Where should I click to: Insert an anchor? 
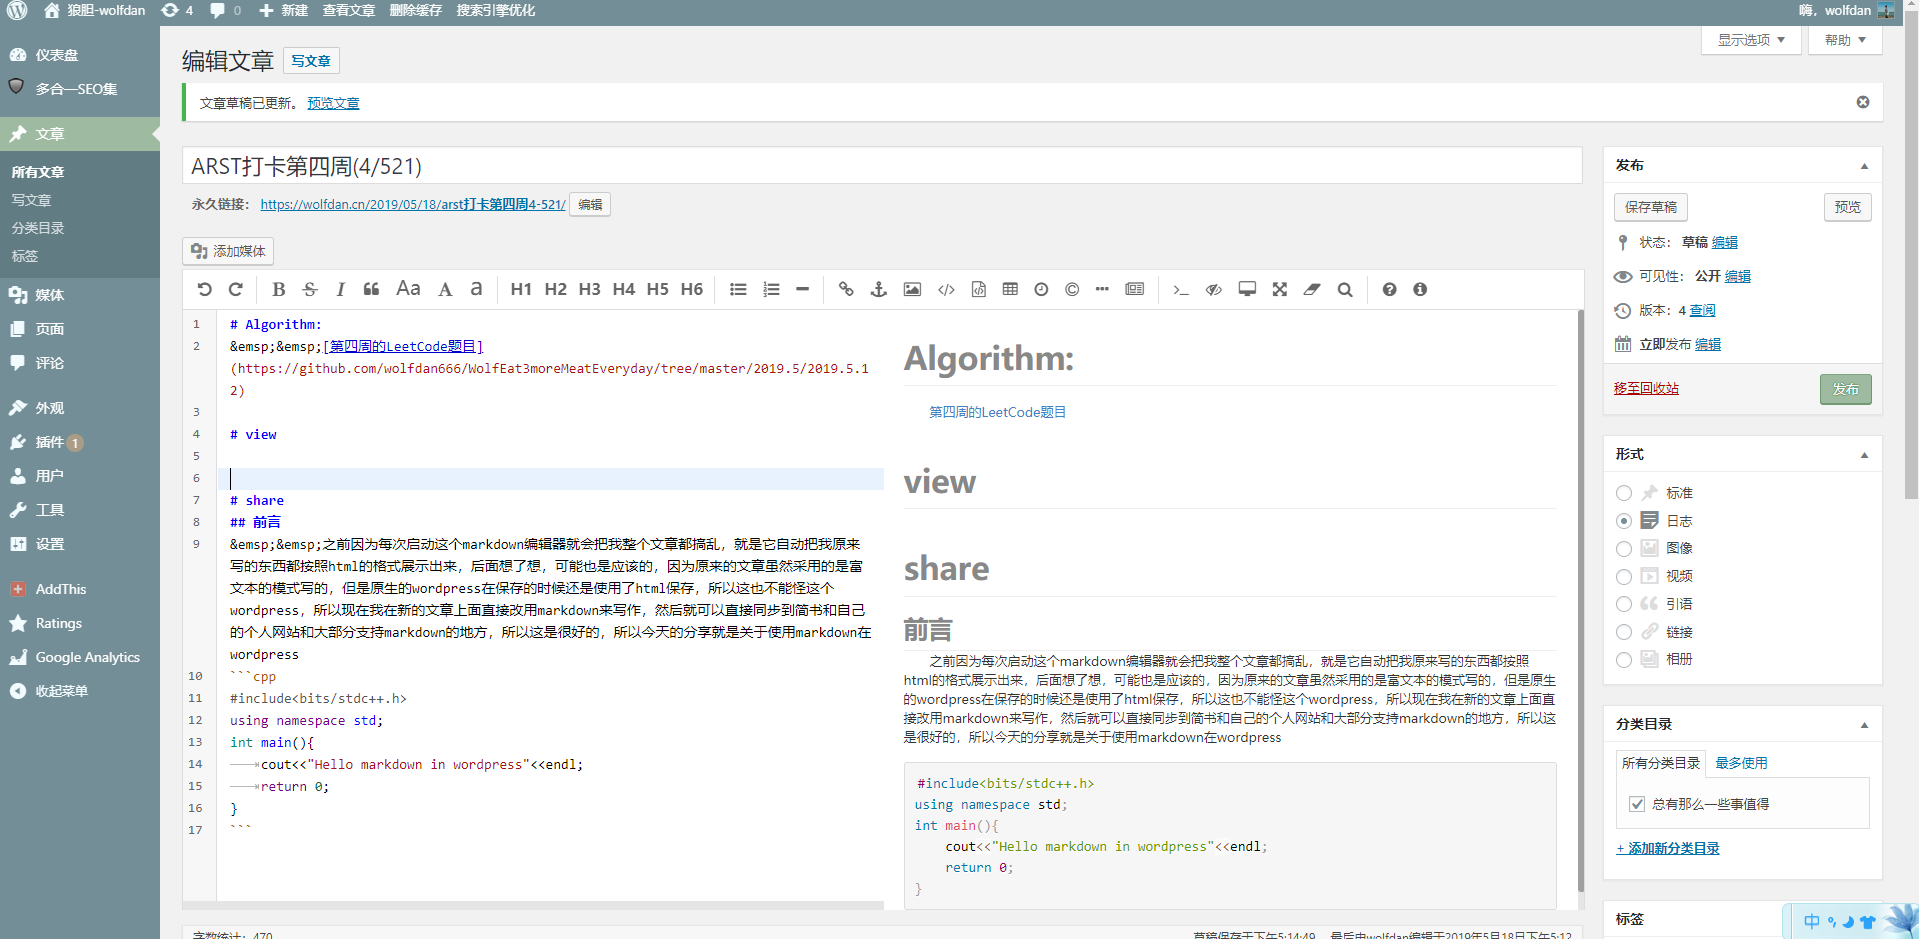pos(879,290)
